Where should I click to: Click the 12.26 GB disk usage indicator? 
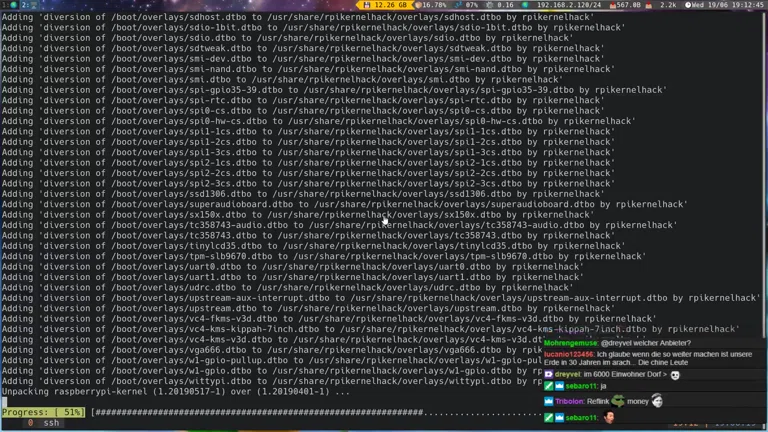click(x=385, y=5)
